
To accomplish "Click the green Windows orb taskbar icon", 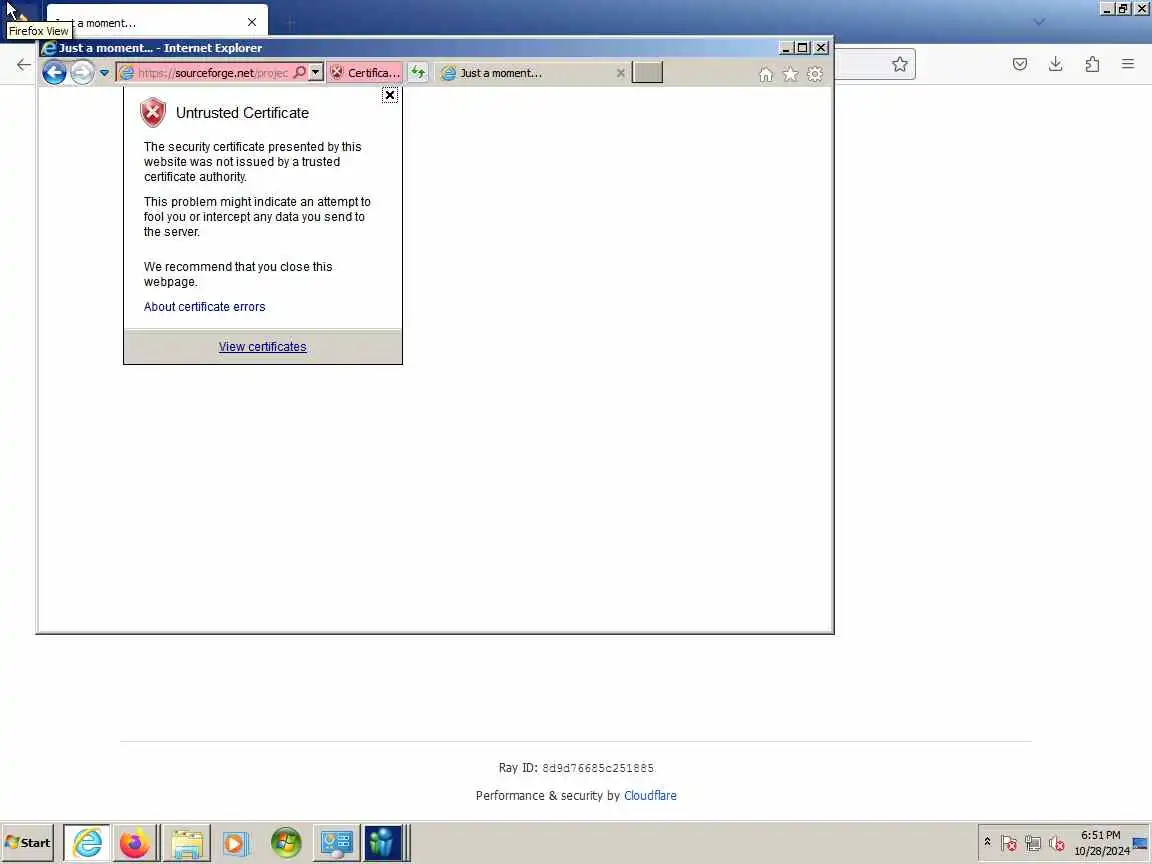I will (286, 843).
